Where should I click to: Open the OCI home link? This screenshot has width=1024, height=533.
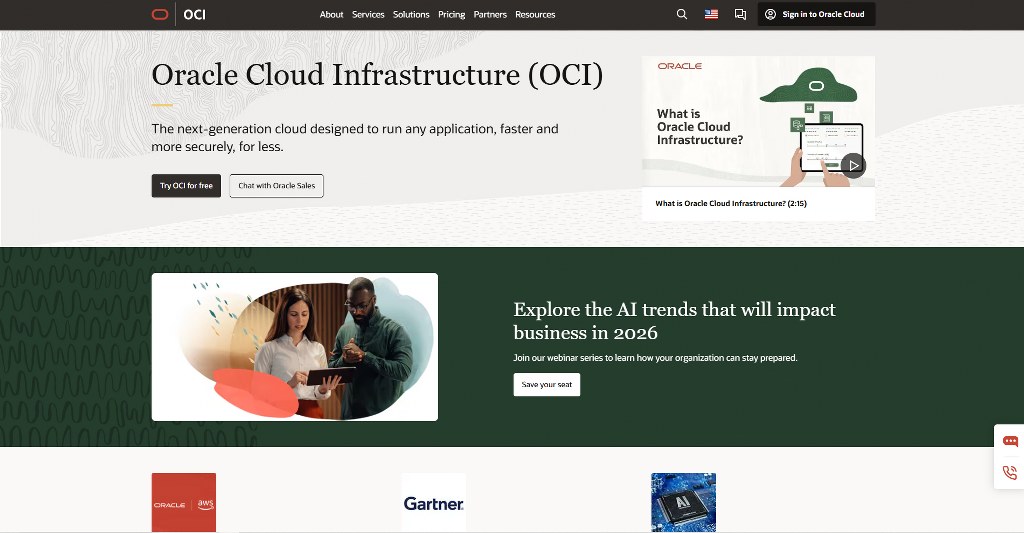[195, 14]
